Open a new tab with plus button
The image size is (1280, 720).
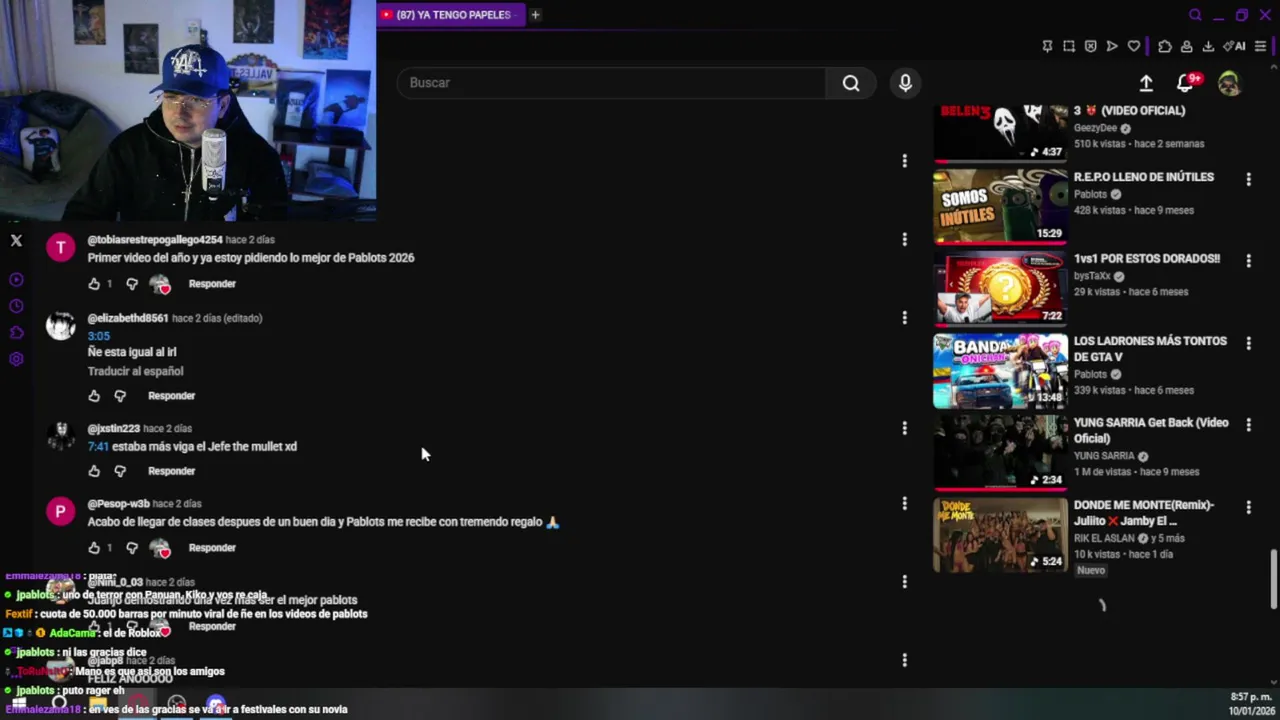[535, 15]
